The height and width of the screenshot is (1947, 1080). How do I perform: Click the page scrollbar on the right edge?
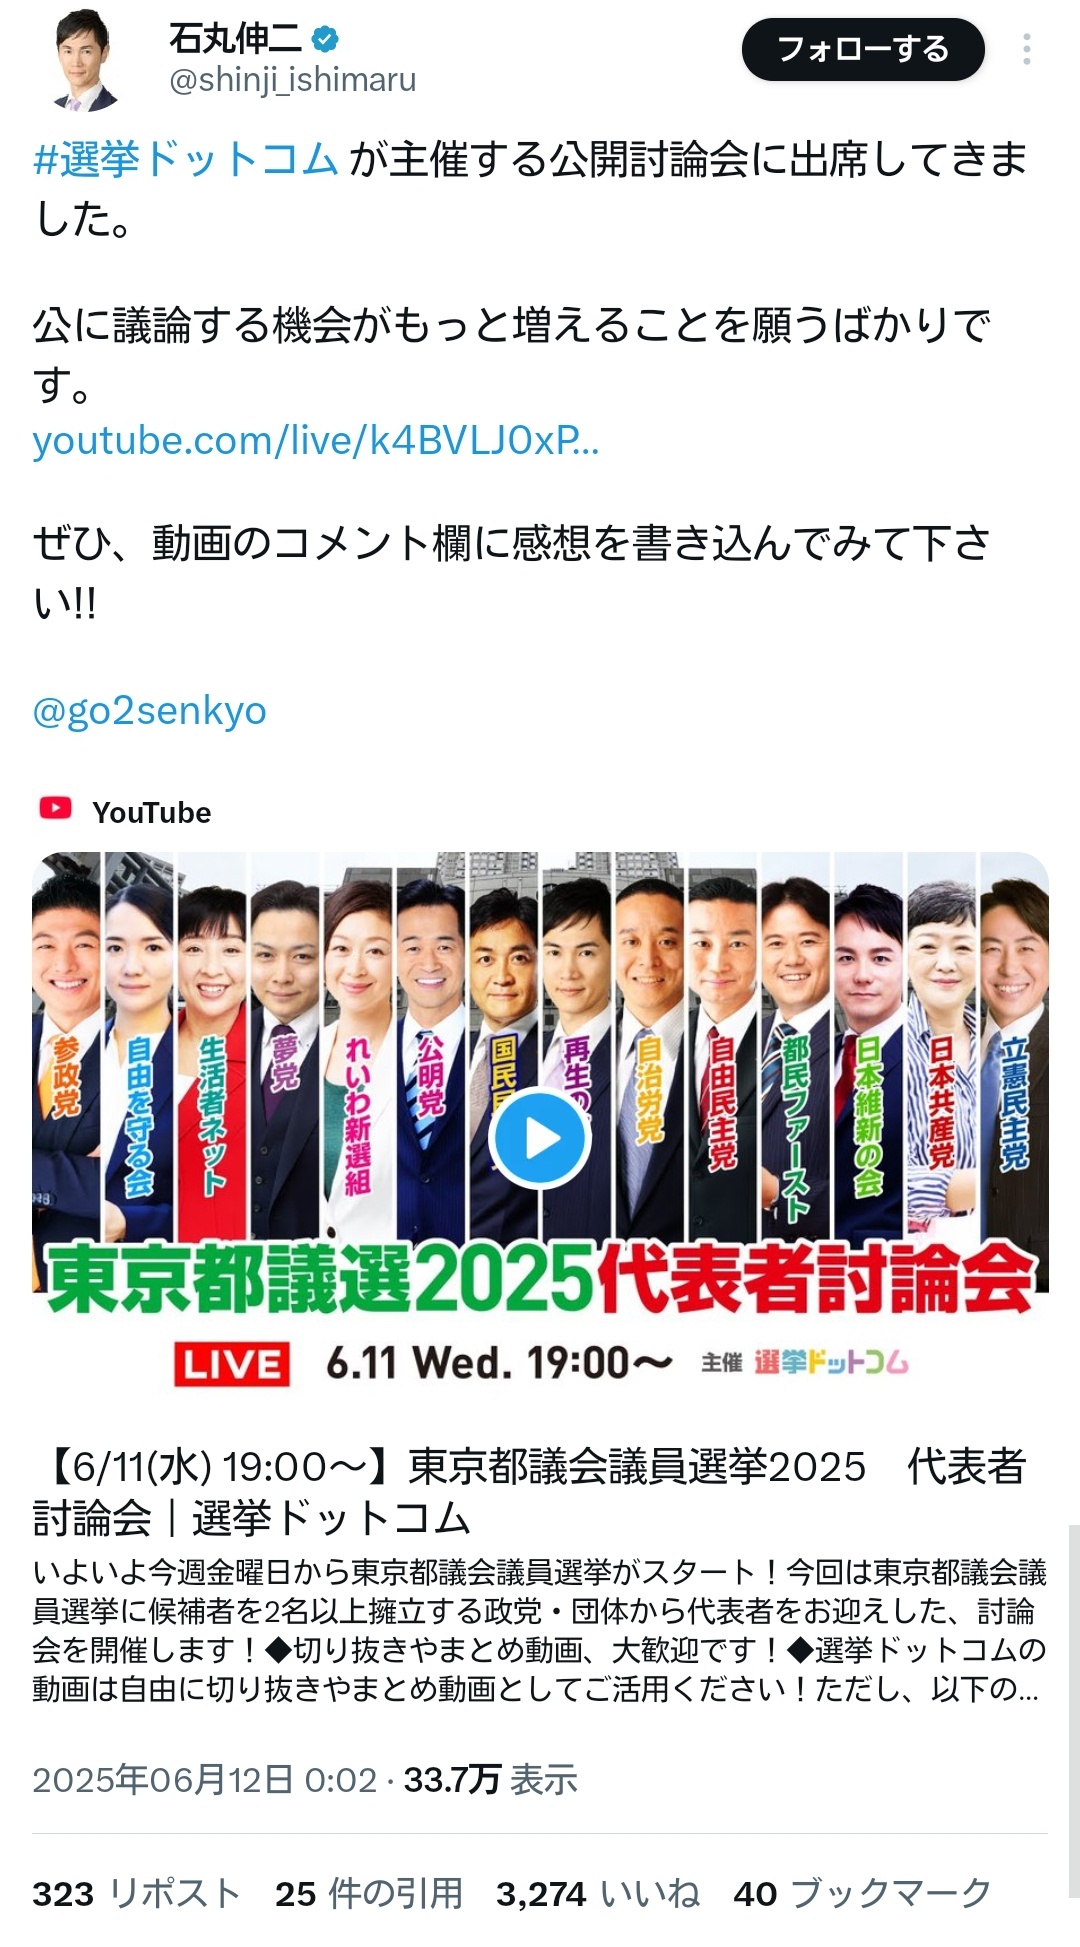point(1073,1710)
